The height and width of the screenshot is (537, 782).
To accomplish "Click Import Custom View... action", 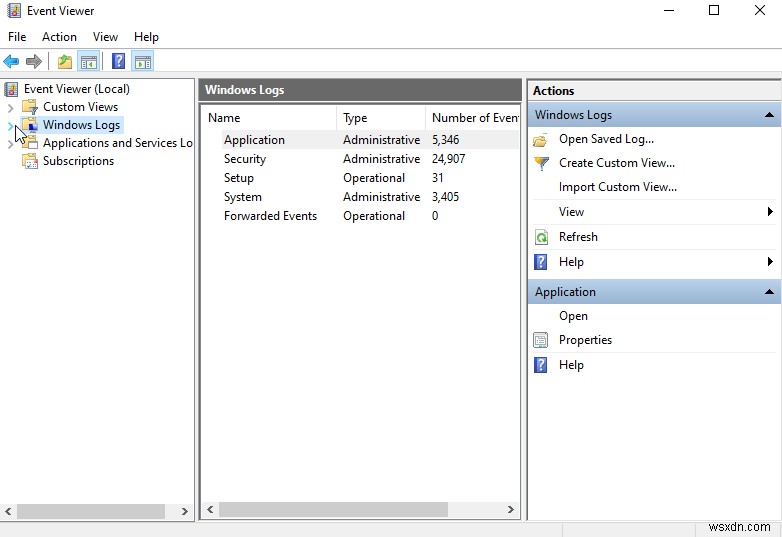I will point(617,187).
